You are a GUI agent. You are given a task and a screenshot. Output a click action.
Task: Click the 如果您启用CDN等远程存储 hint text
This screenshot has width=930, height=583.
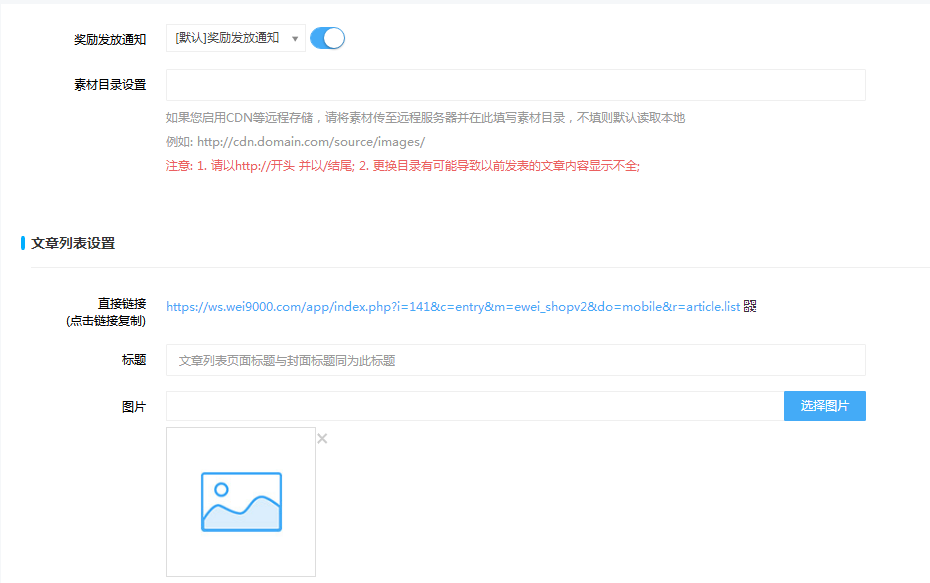pyautogui.click(x=425, y=118)
